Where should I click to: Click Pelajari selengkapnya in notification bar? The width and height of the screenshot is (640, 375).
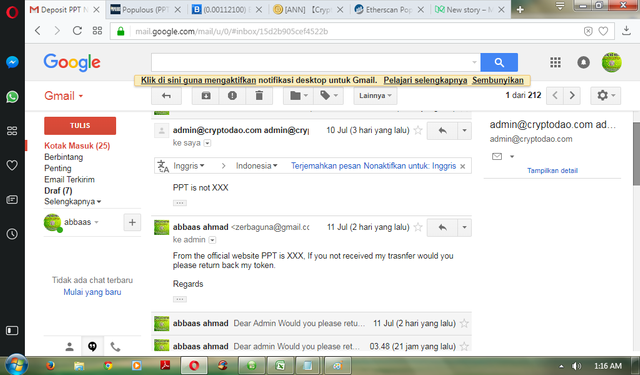(425, 80)
